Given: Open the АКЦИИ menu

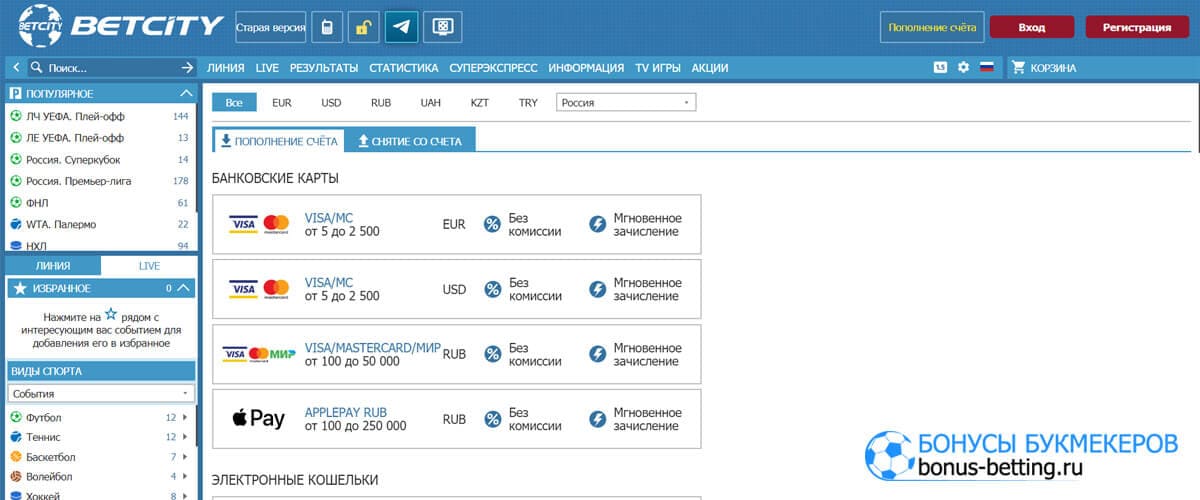Looking at the screenshot, I should [710, 68].
